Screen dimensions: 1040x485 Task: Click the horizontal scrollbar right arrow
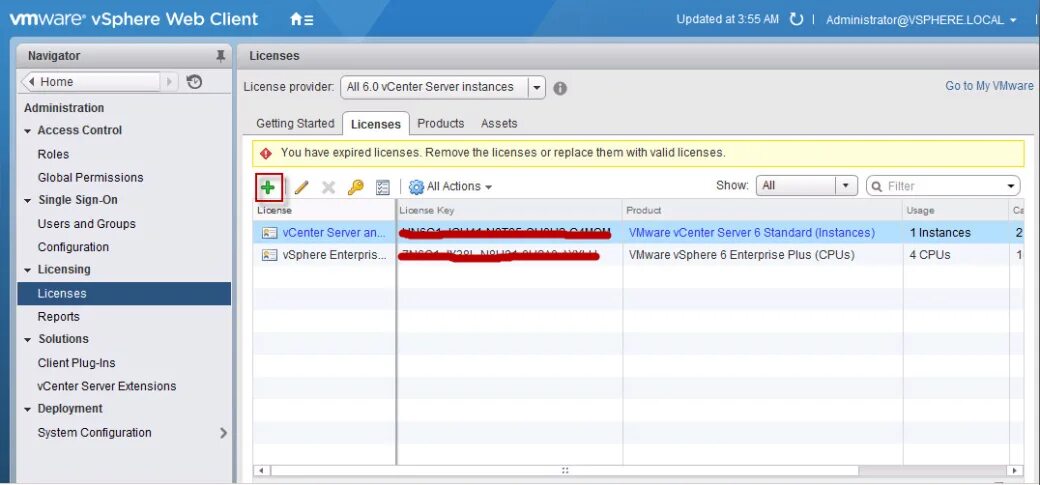1013,470
